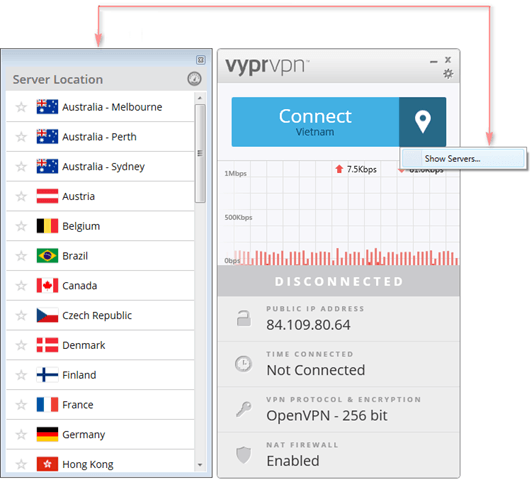The width and height of the screenshot is (532, 480).
Task: Toggle favorite star next to Finland
Action: [21, 375]
